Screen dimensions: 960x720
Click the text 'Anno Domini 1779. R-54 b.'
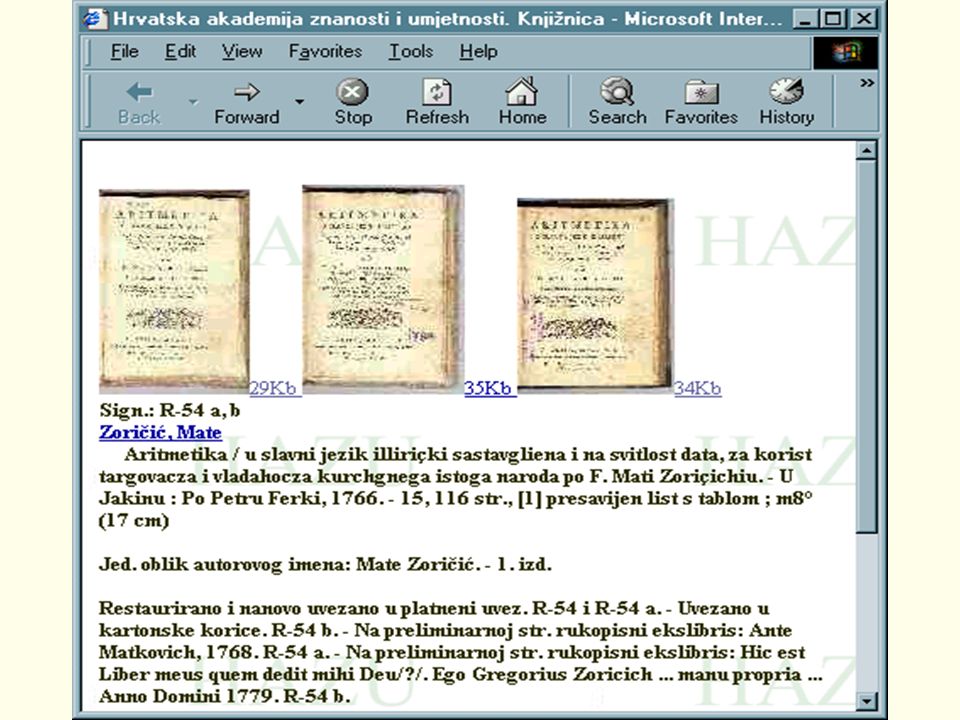(x=225, y=696)
